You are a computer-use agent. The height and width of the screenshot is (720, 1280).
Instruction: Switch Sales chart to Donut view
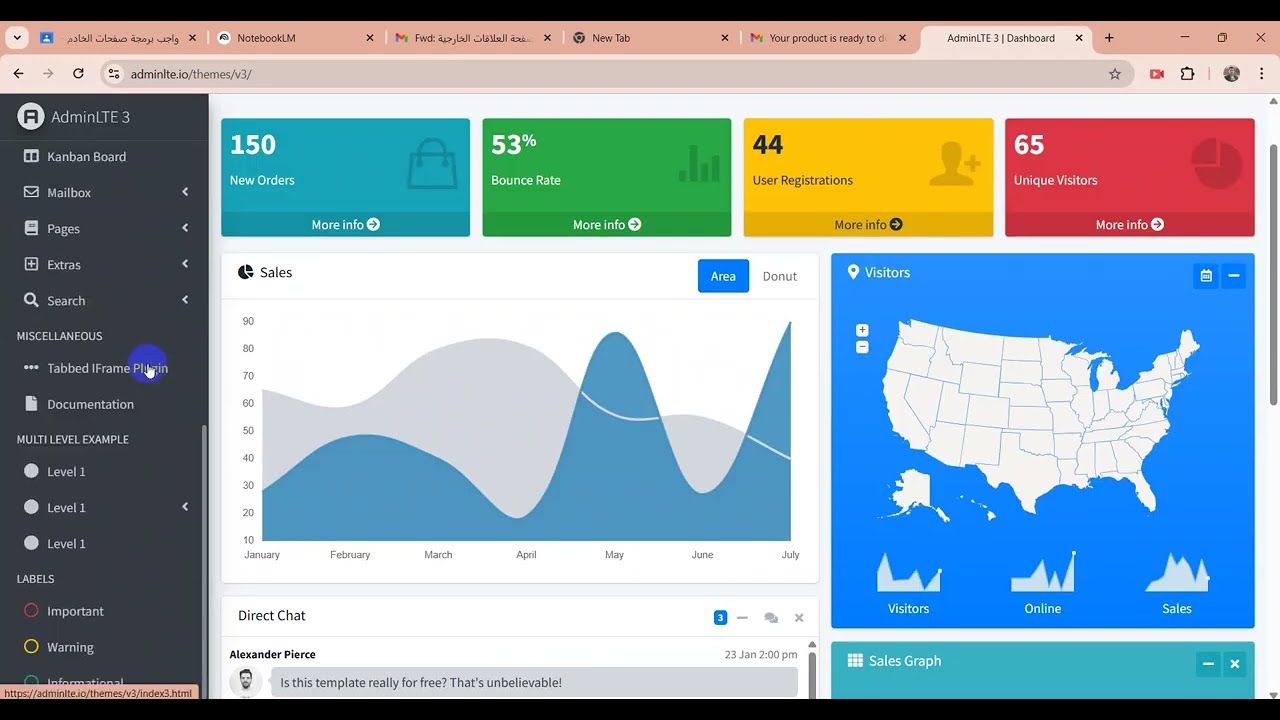point(780,276)
